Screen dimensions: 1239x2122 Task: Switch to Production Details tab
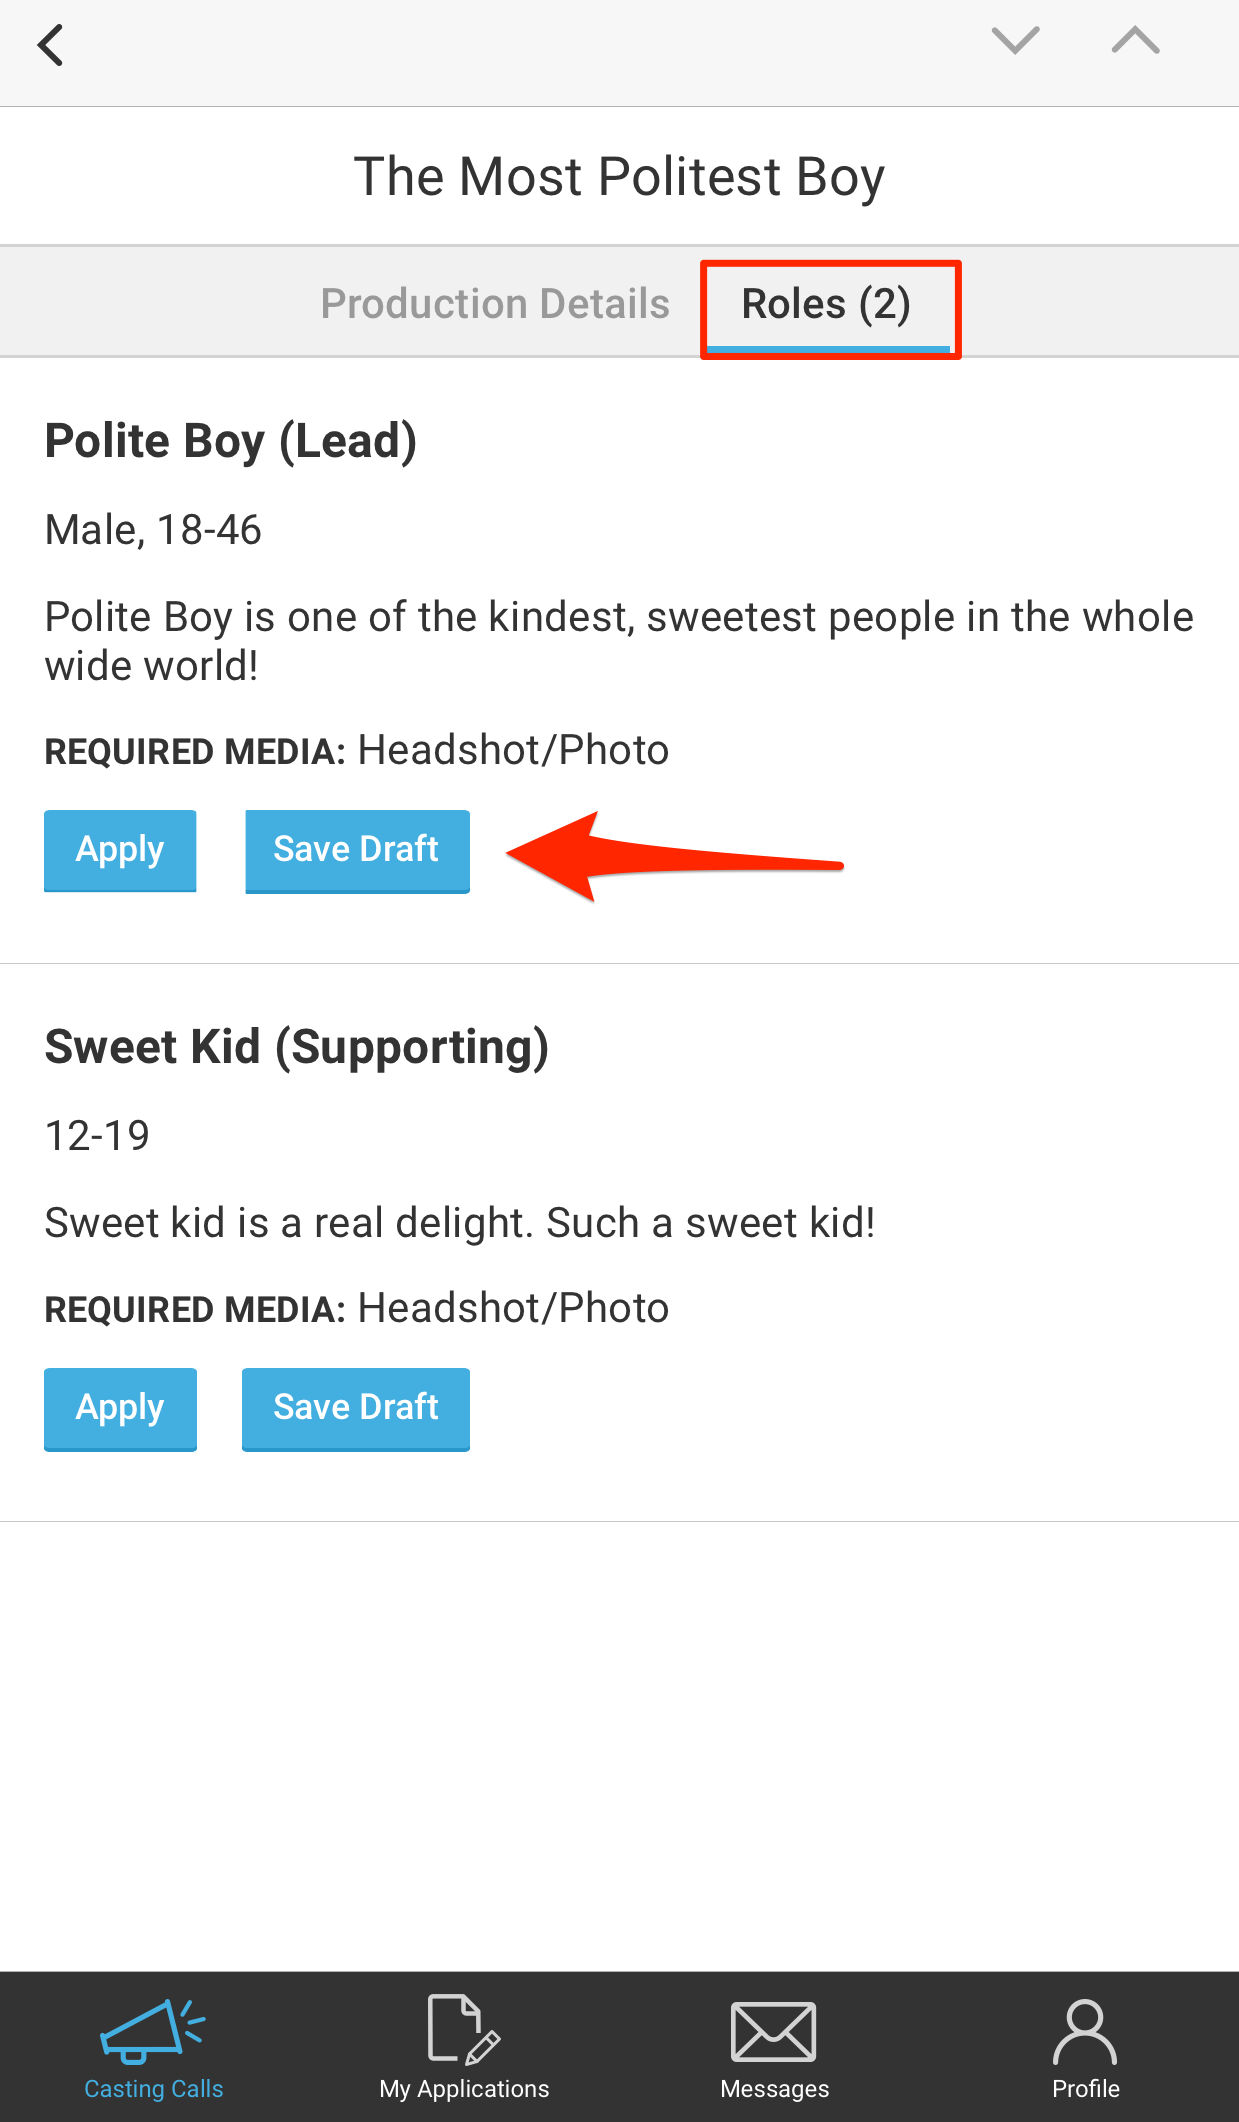495,304
